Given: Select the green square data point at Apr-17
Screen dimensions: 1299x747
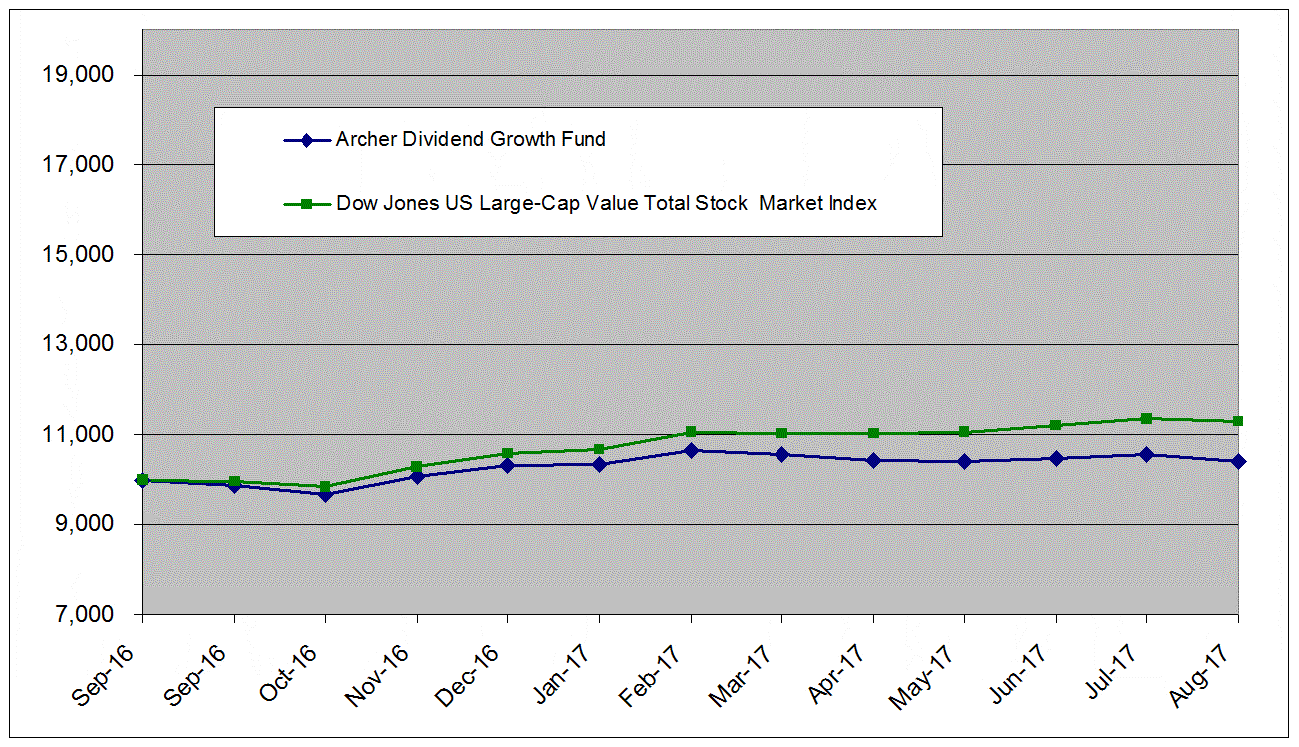Looking at the screenshot, I should point(873,433).
